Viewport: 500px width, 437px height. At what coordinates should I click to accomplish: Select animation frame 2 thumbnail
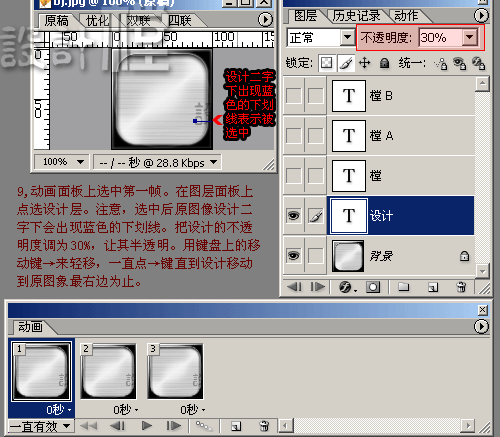[x=108, y=371]
